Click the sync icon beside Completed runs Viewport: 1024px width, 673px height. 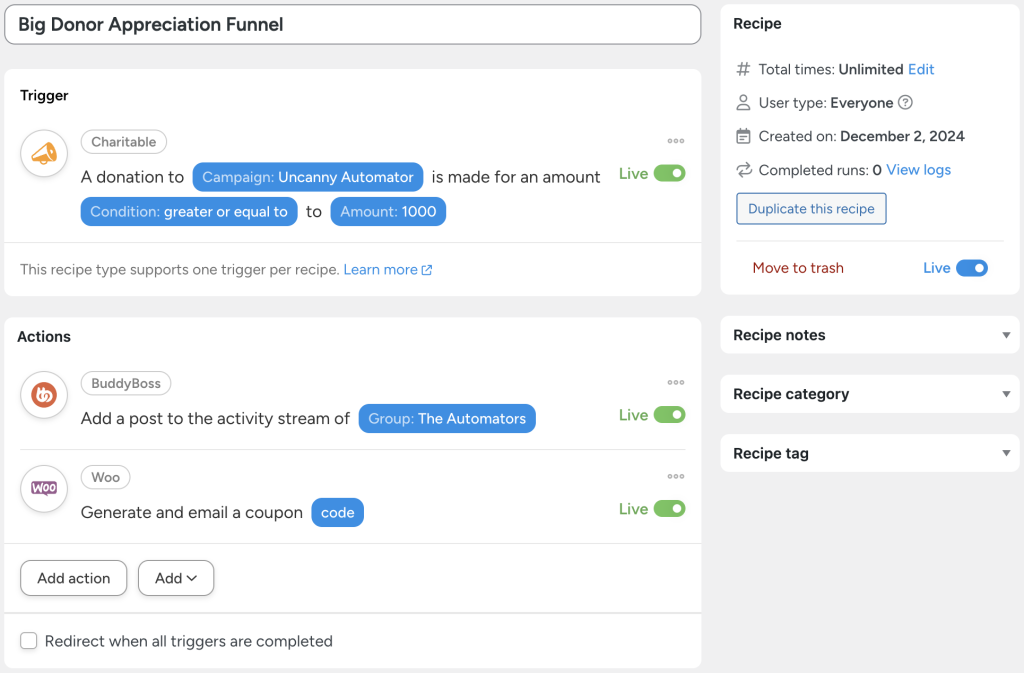pos(742,170)
